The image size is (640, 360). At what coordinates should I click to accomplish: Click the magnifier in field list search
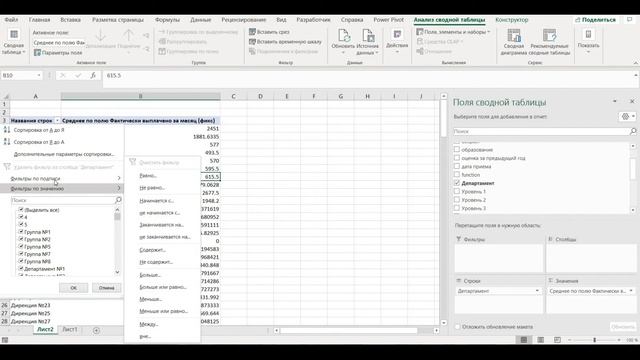(x=633, y=131)
